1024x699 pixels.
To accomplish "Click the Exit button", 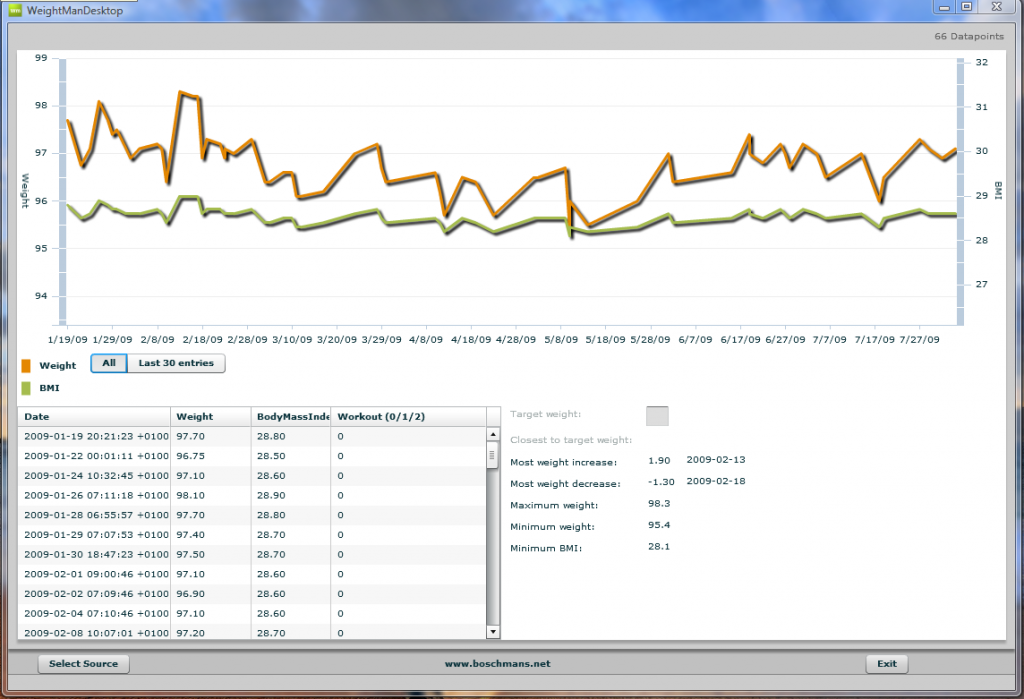I will [x=887, y=664].
